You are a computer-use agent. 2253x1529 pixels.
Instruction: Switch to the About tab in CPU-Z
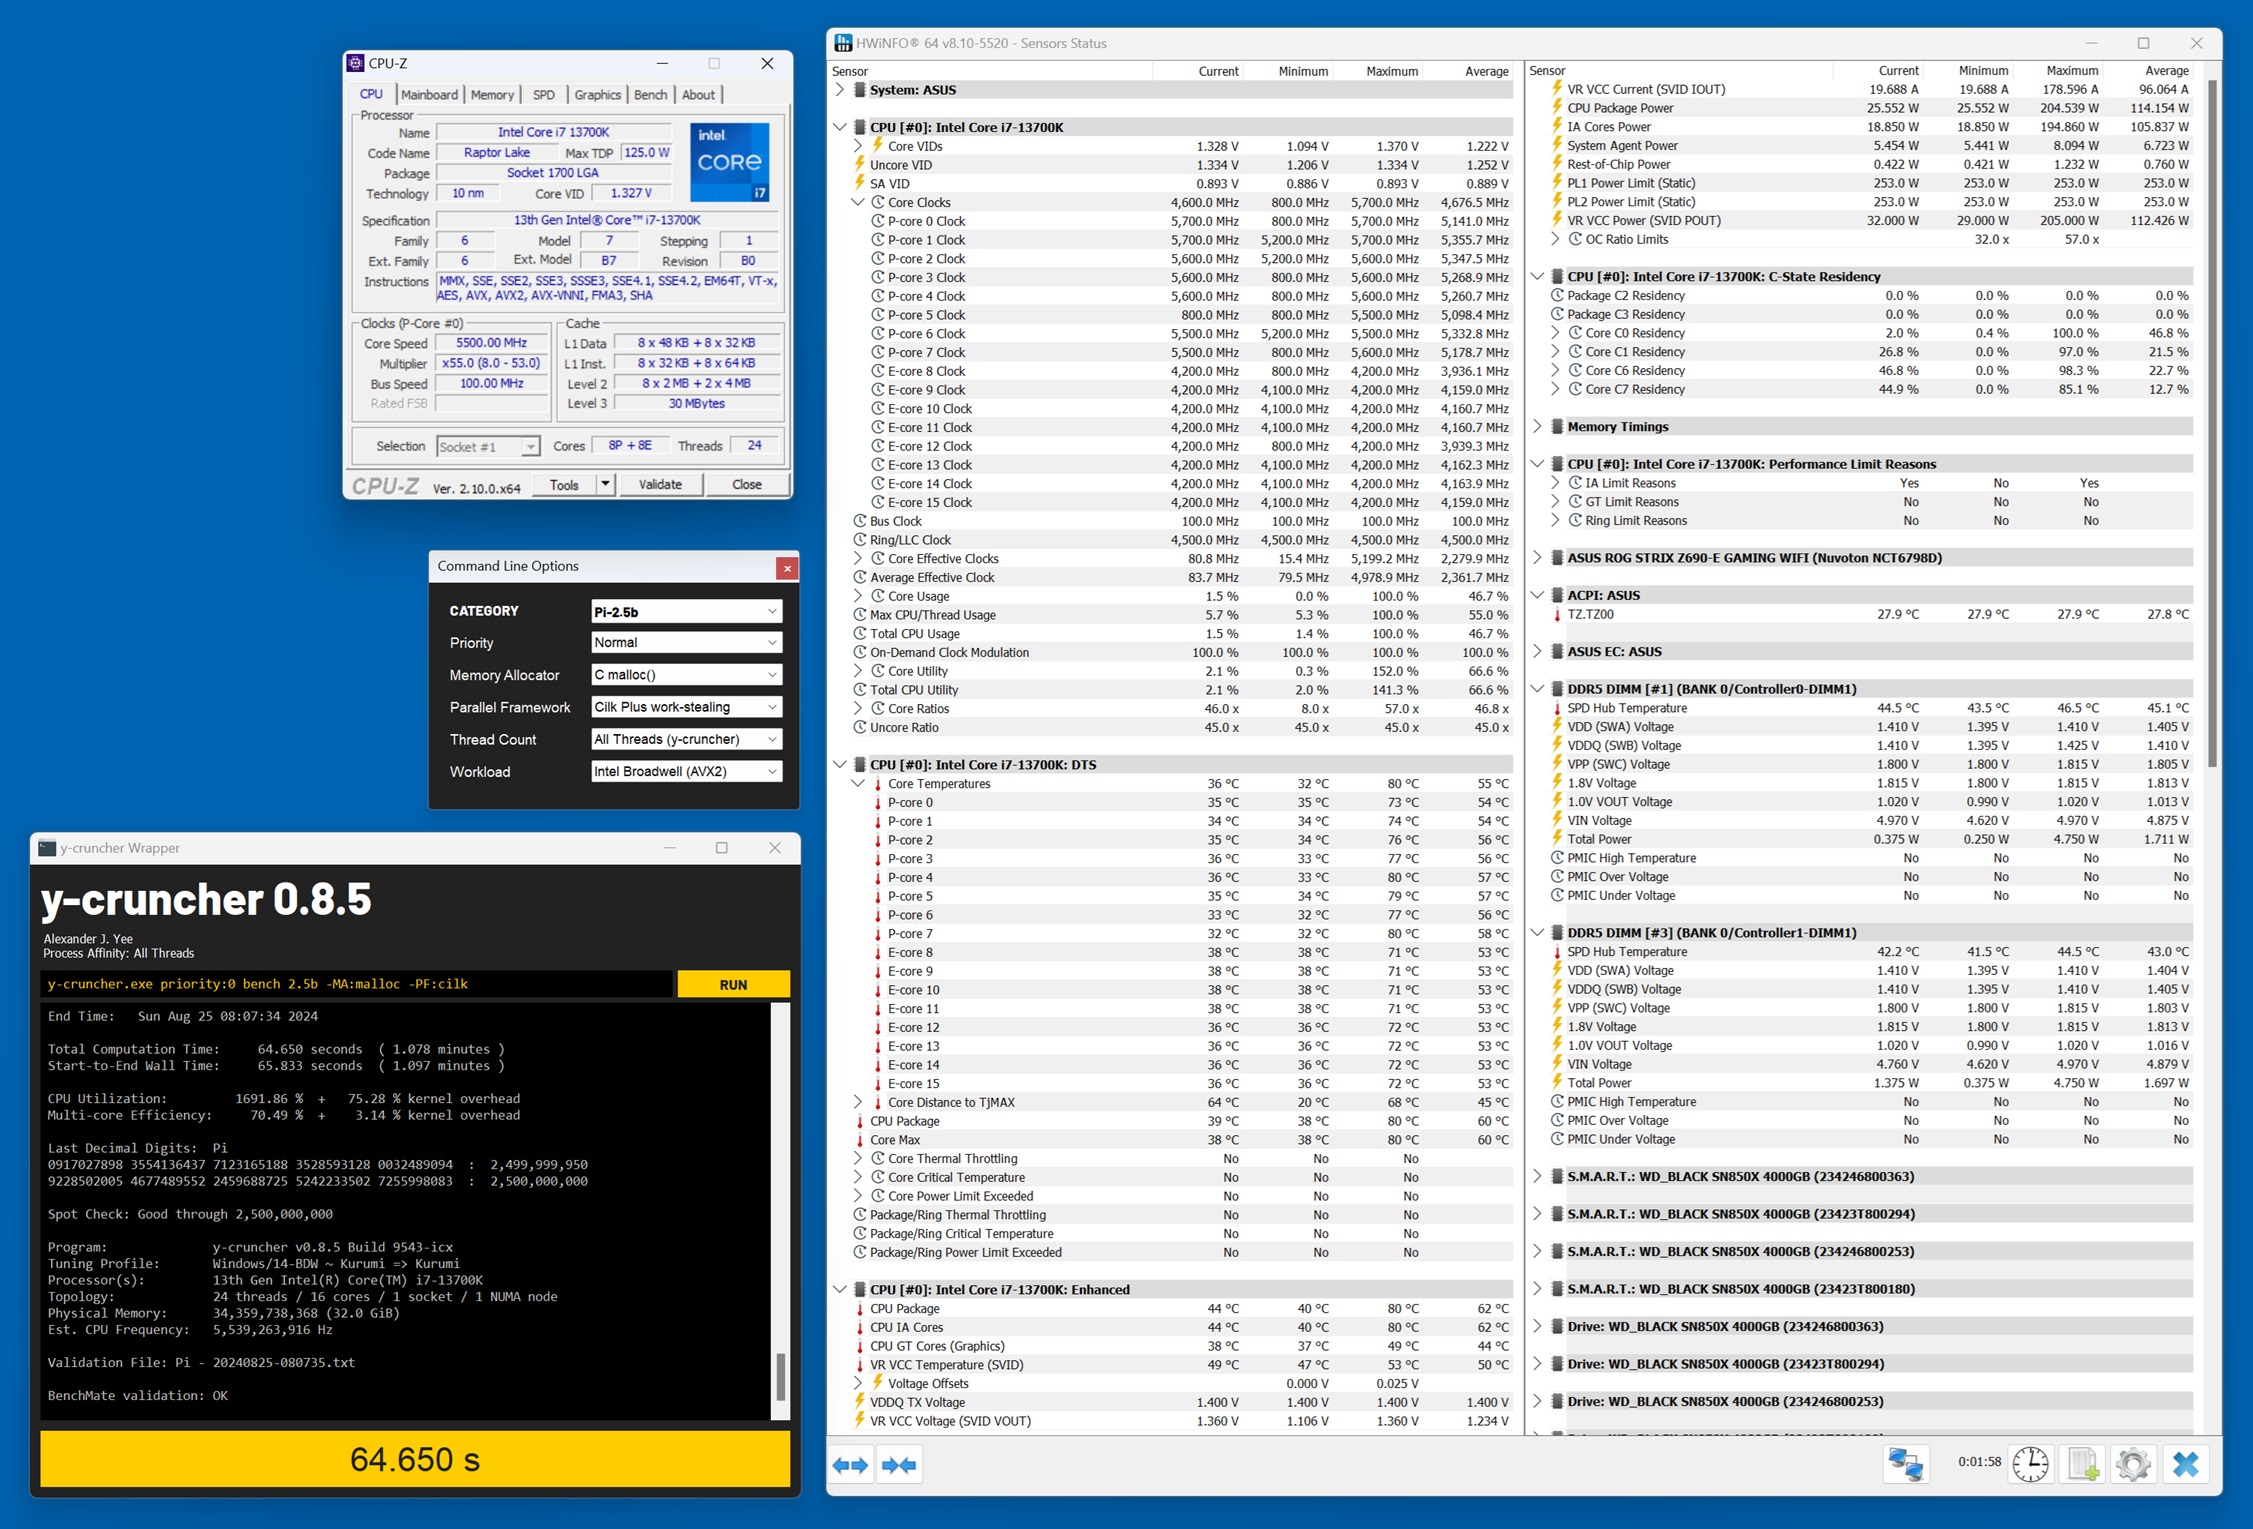pos(698,95)
